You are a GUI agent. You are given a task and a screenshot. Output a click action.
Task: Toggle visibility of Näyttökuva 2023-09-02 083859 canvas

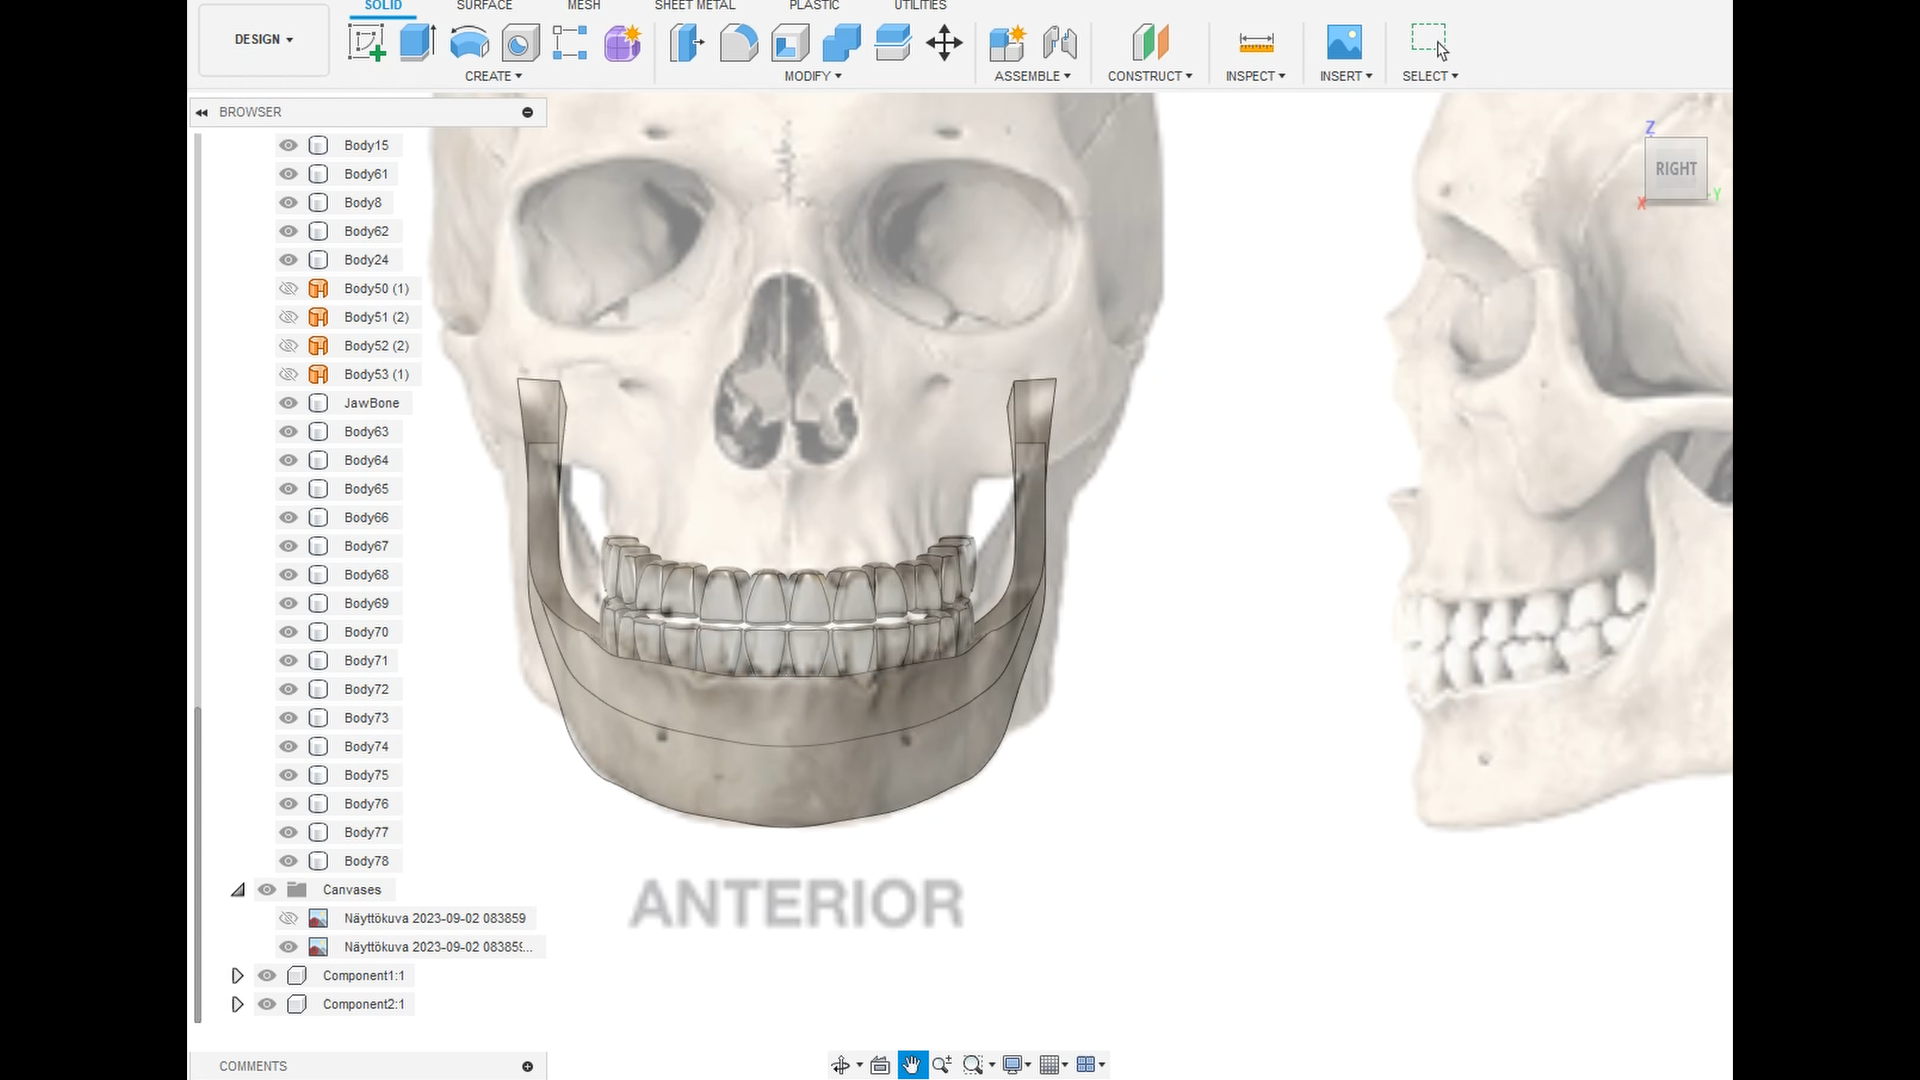pyautogui.click(x=287, y=918)
